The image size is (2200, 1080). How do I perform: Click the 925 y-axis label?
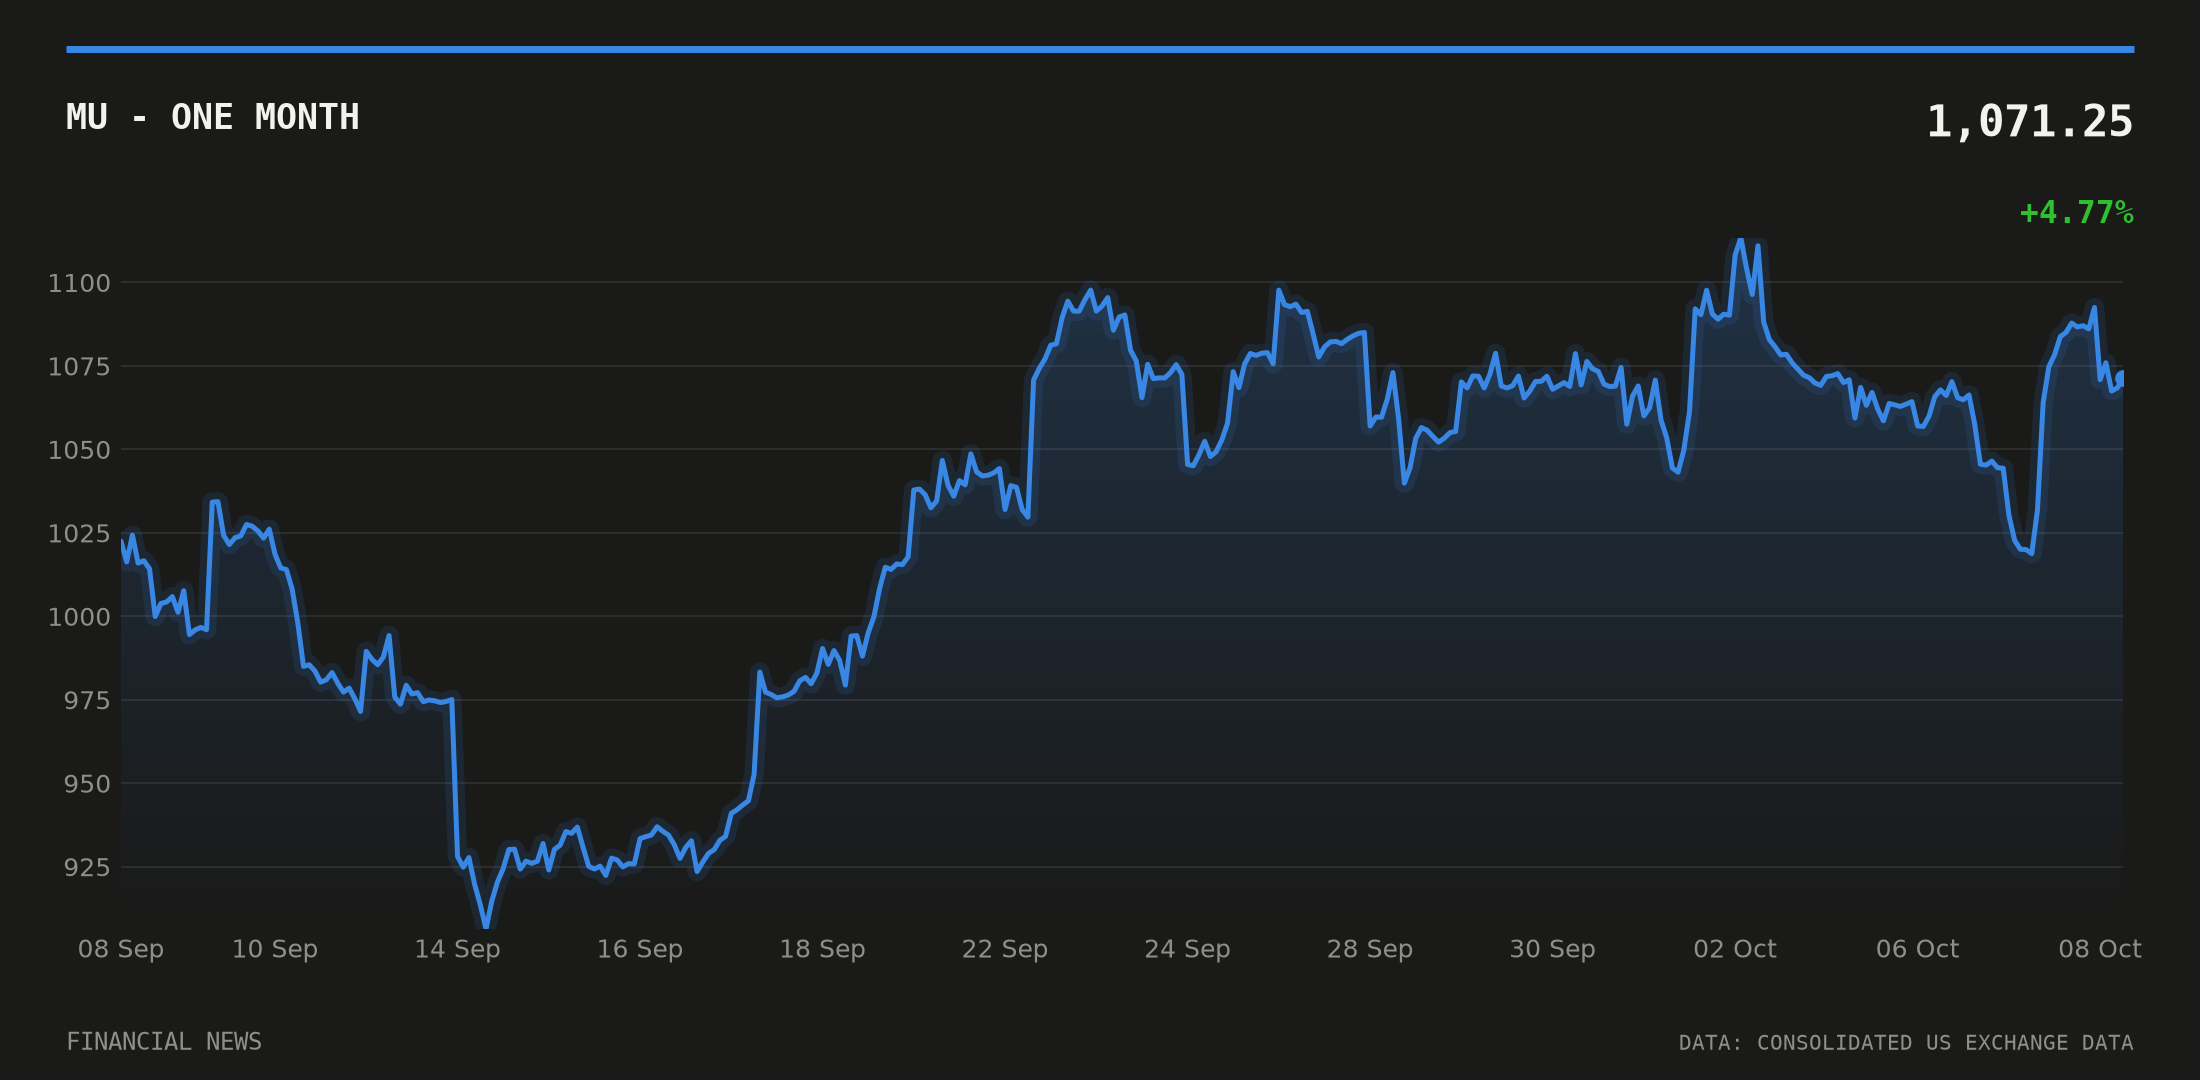(x=87, y=867)
